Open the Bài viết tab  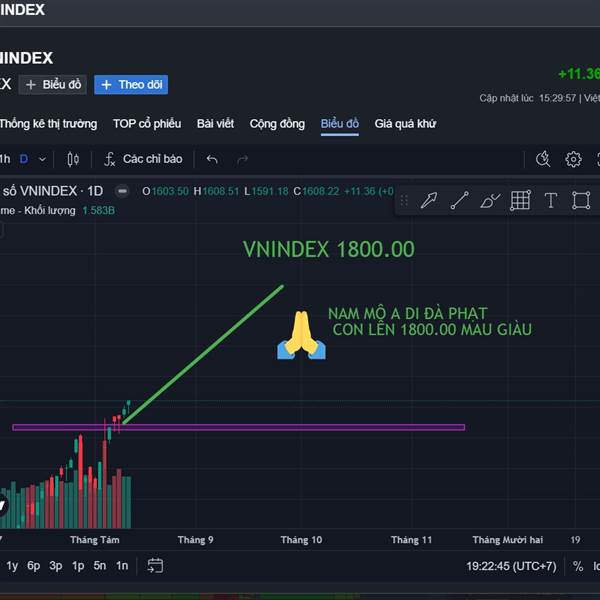click(x=215, y=124)
